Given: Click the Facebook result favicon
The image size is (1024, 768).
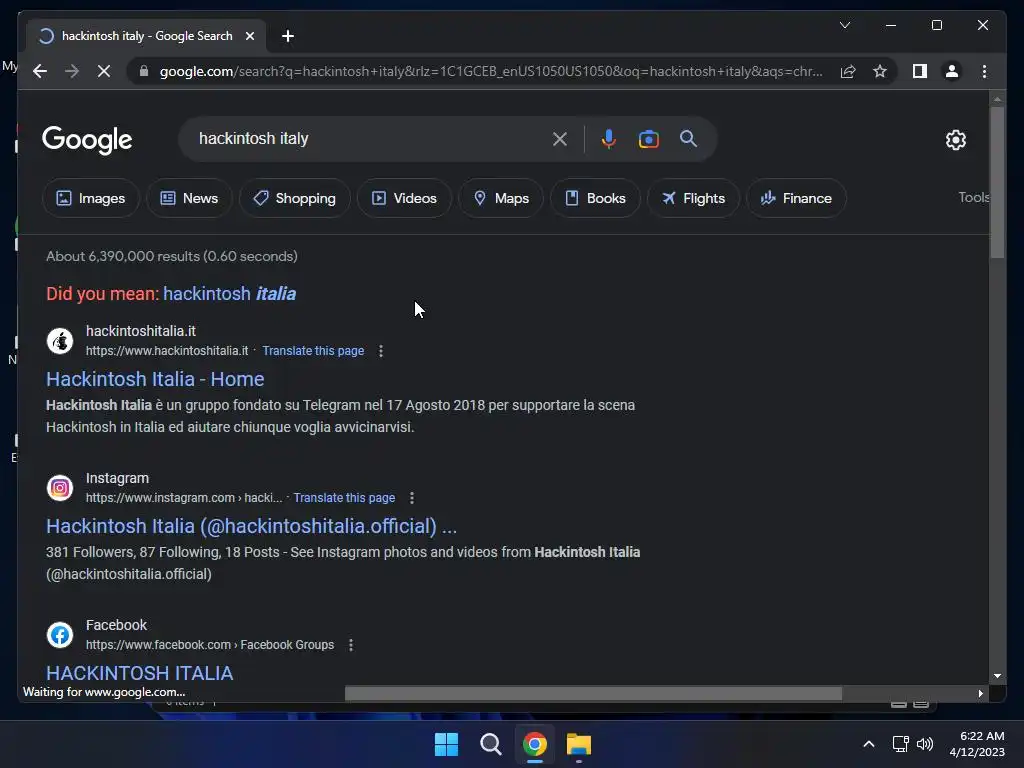Looking at the screenshot, I should [59, 634].
